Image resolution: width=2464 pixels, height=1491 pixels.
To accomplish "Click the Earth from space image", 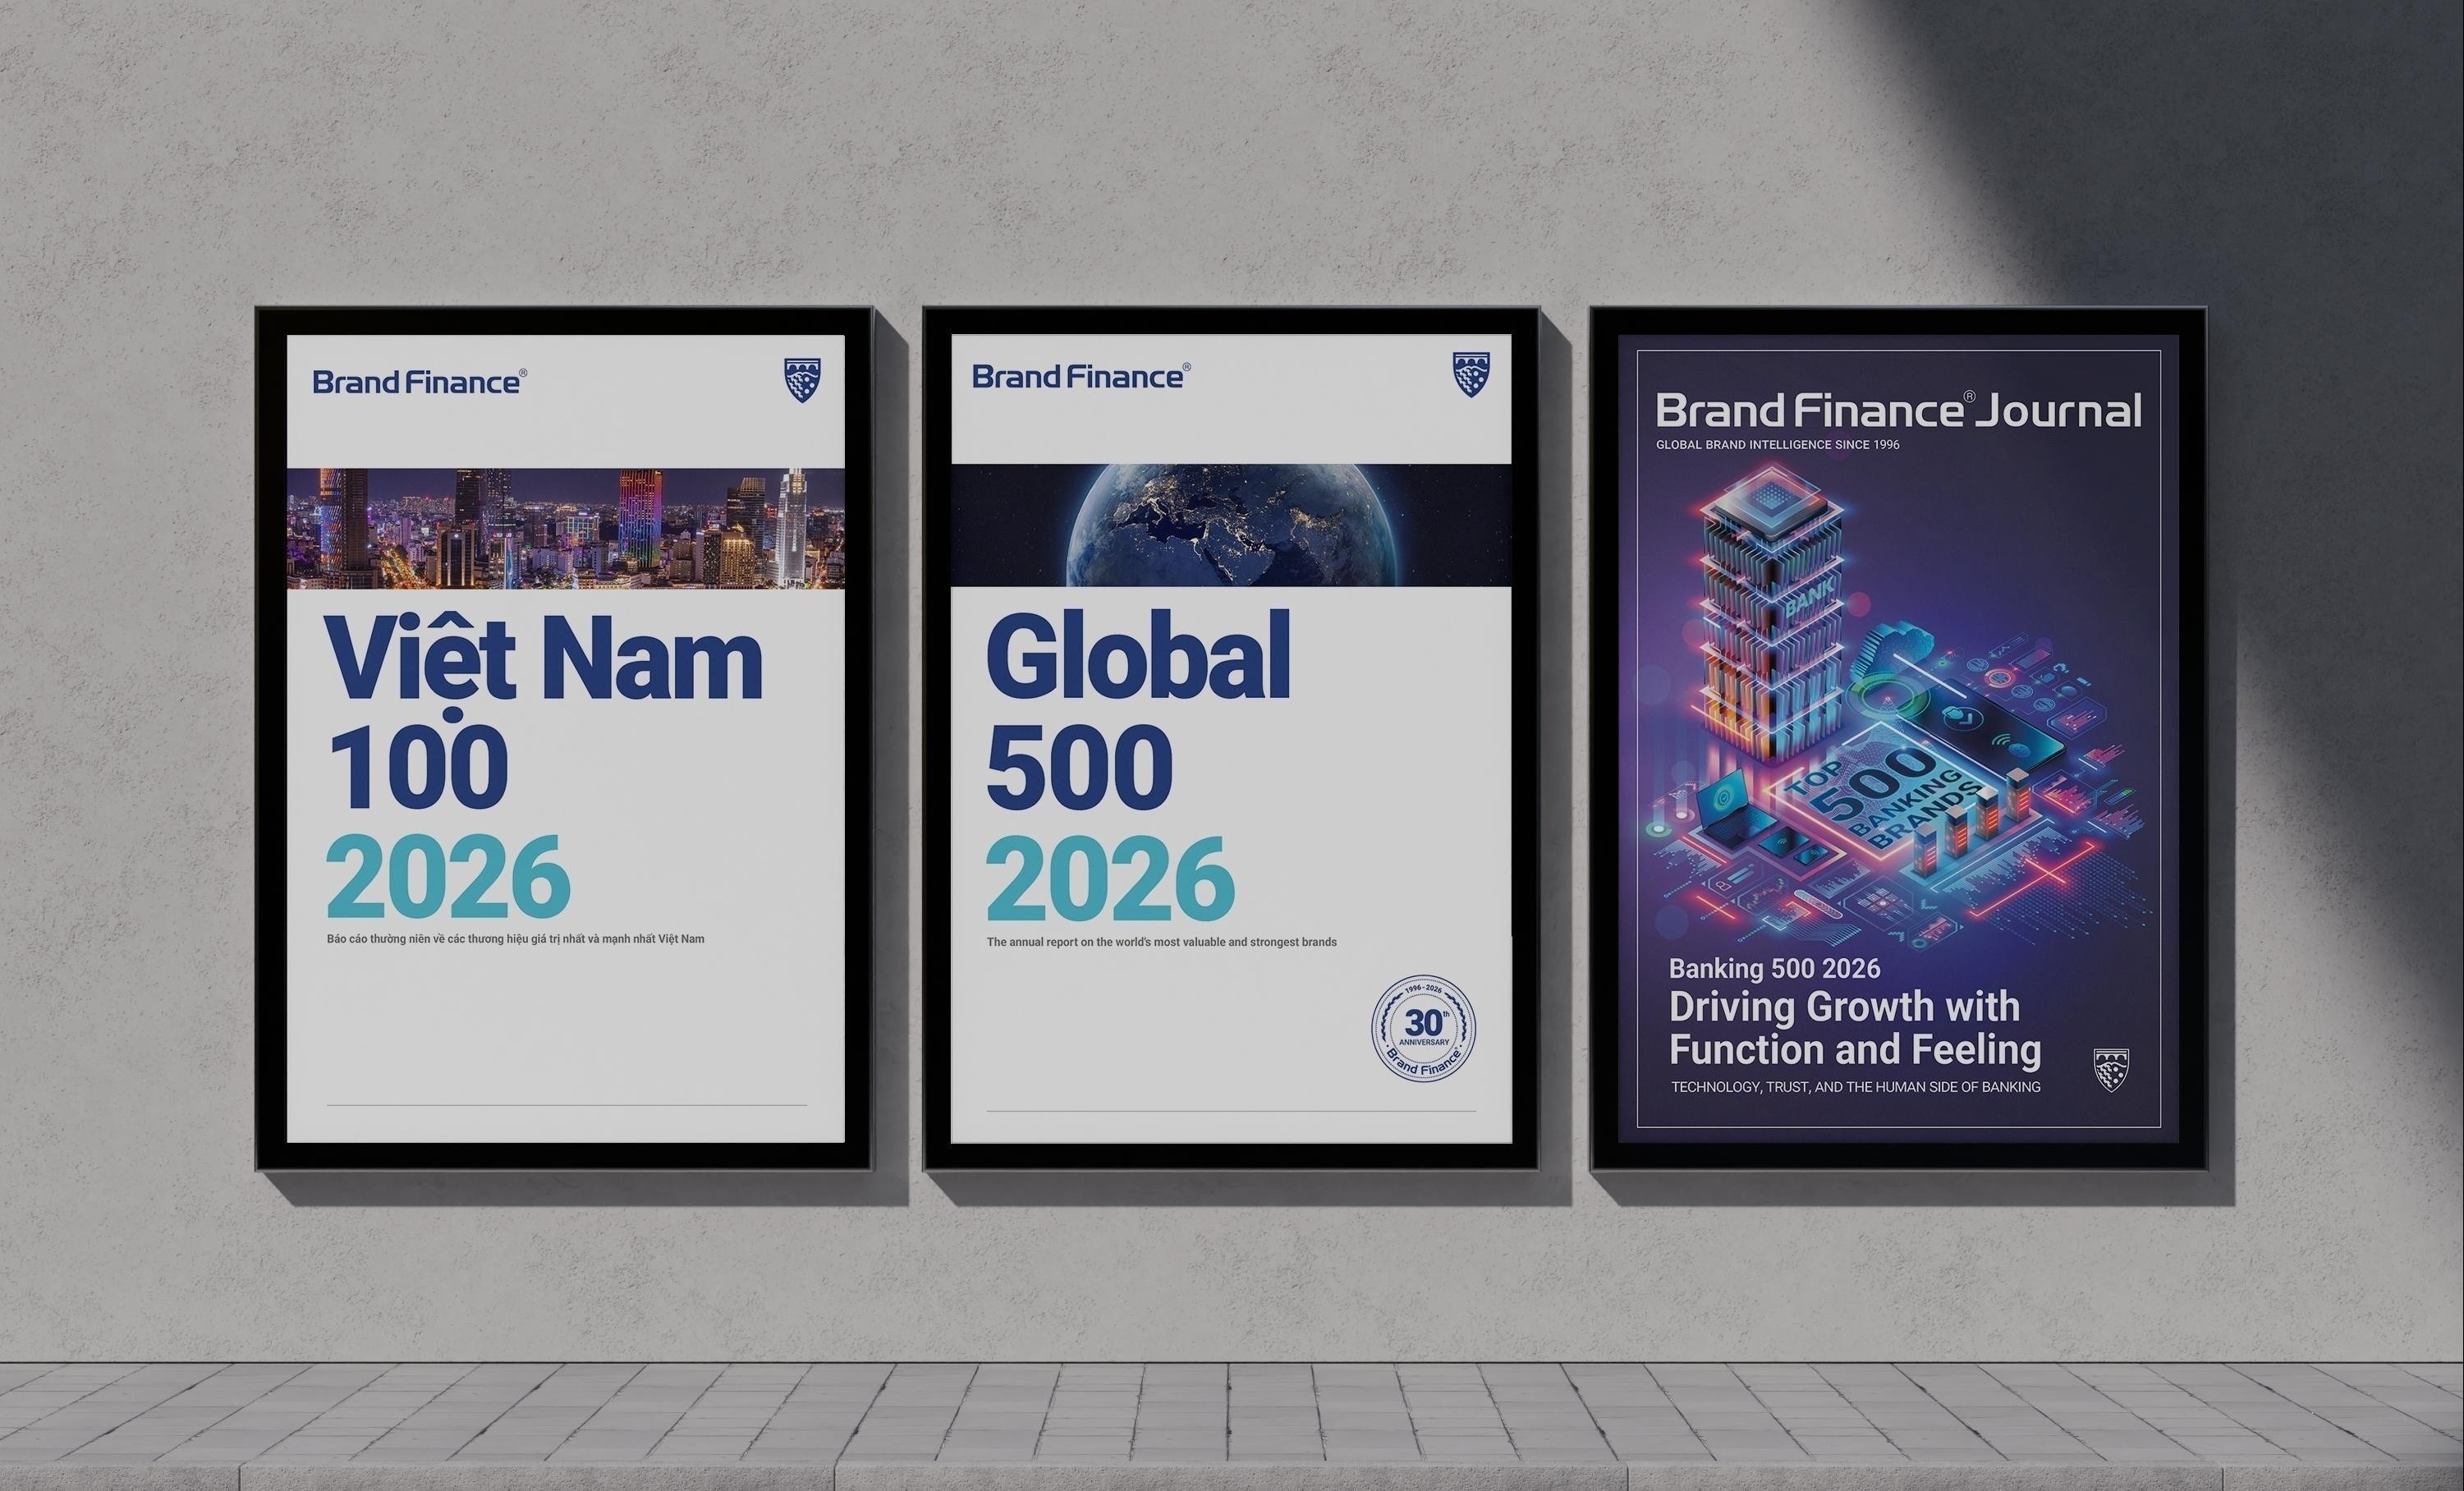I will click(x=1231, y=525).
